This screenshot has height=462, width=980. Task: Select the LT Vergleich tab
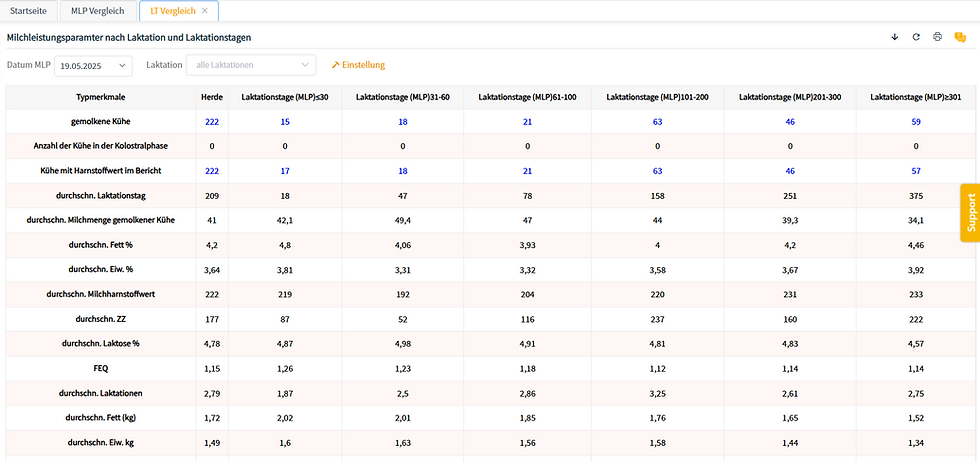pyautogui.click(x=171, y=11)
